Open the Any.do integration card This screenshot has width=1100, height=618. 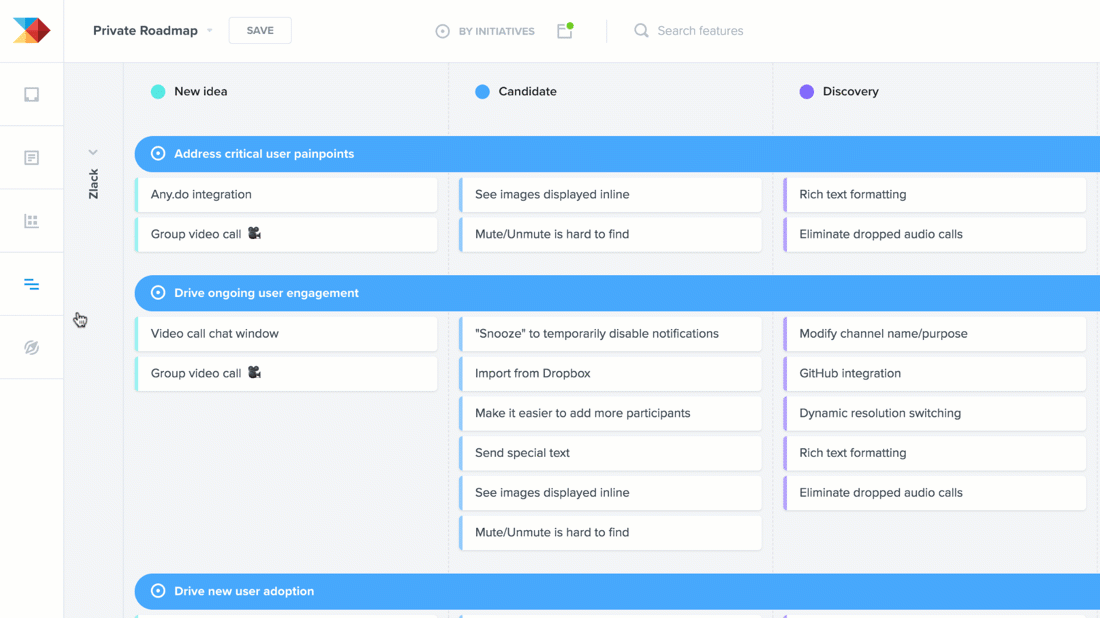coord(286,194)
